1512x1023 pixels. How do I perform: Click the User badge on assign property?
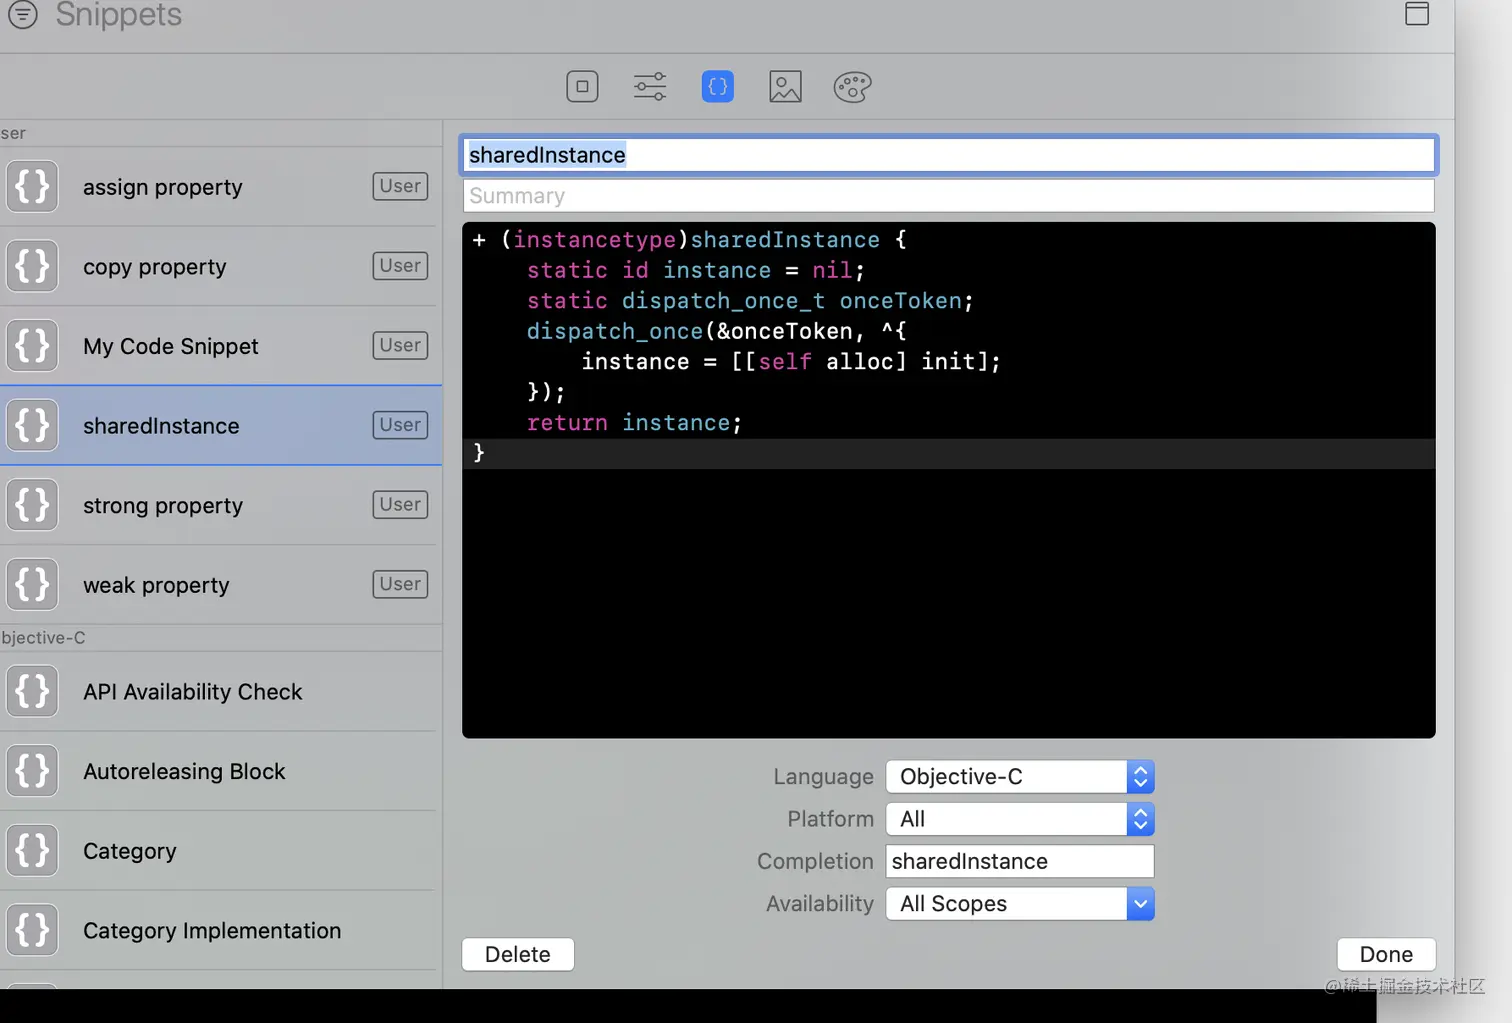tap(400, 186)
